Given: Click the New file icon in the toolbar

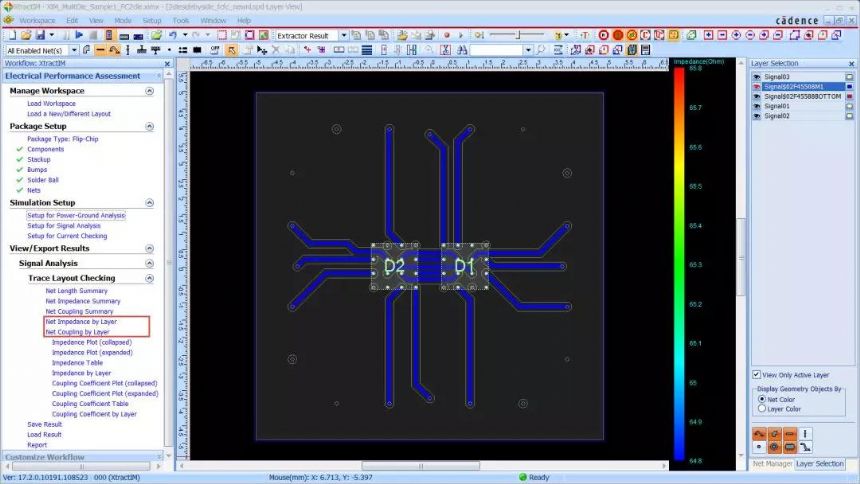Looking at the screenshot, I should tap(13, 35).
